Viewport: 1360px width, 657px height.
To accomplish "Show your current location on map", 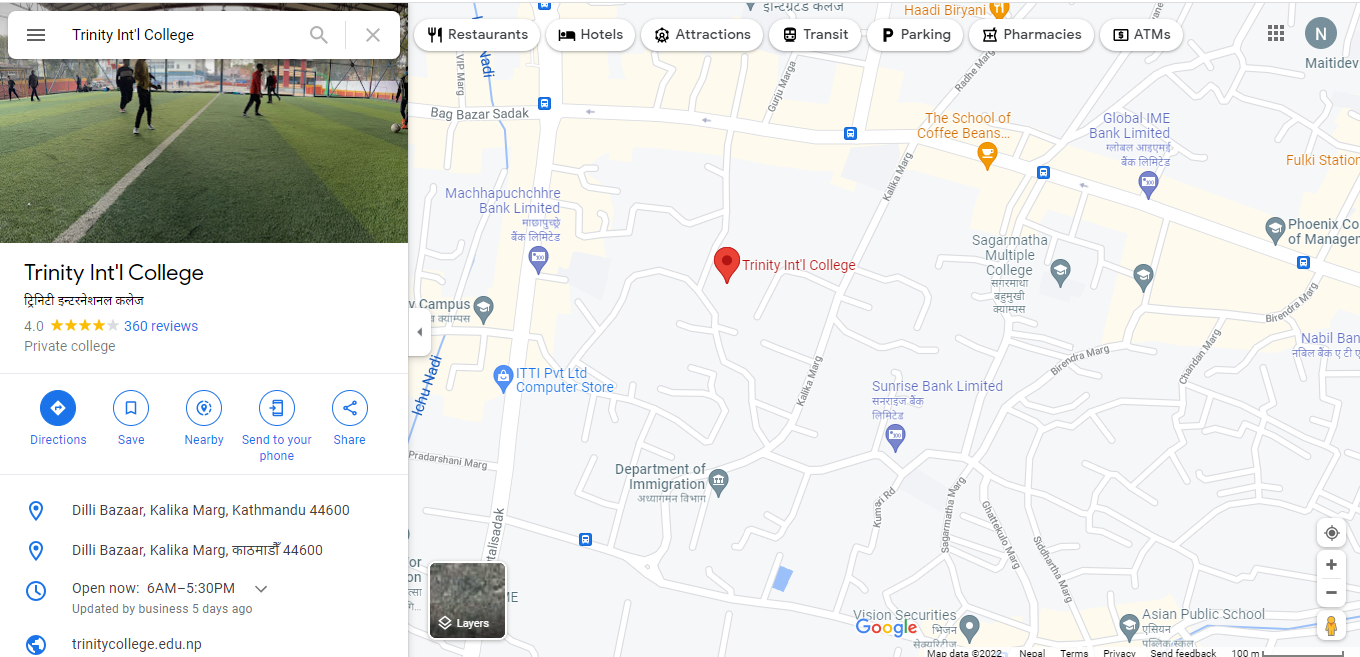I will pos(1331,533).
